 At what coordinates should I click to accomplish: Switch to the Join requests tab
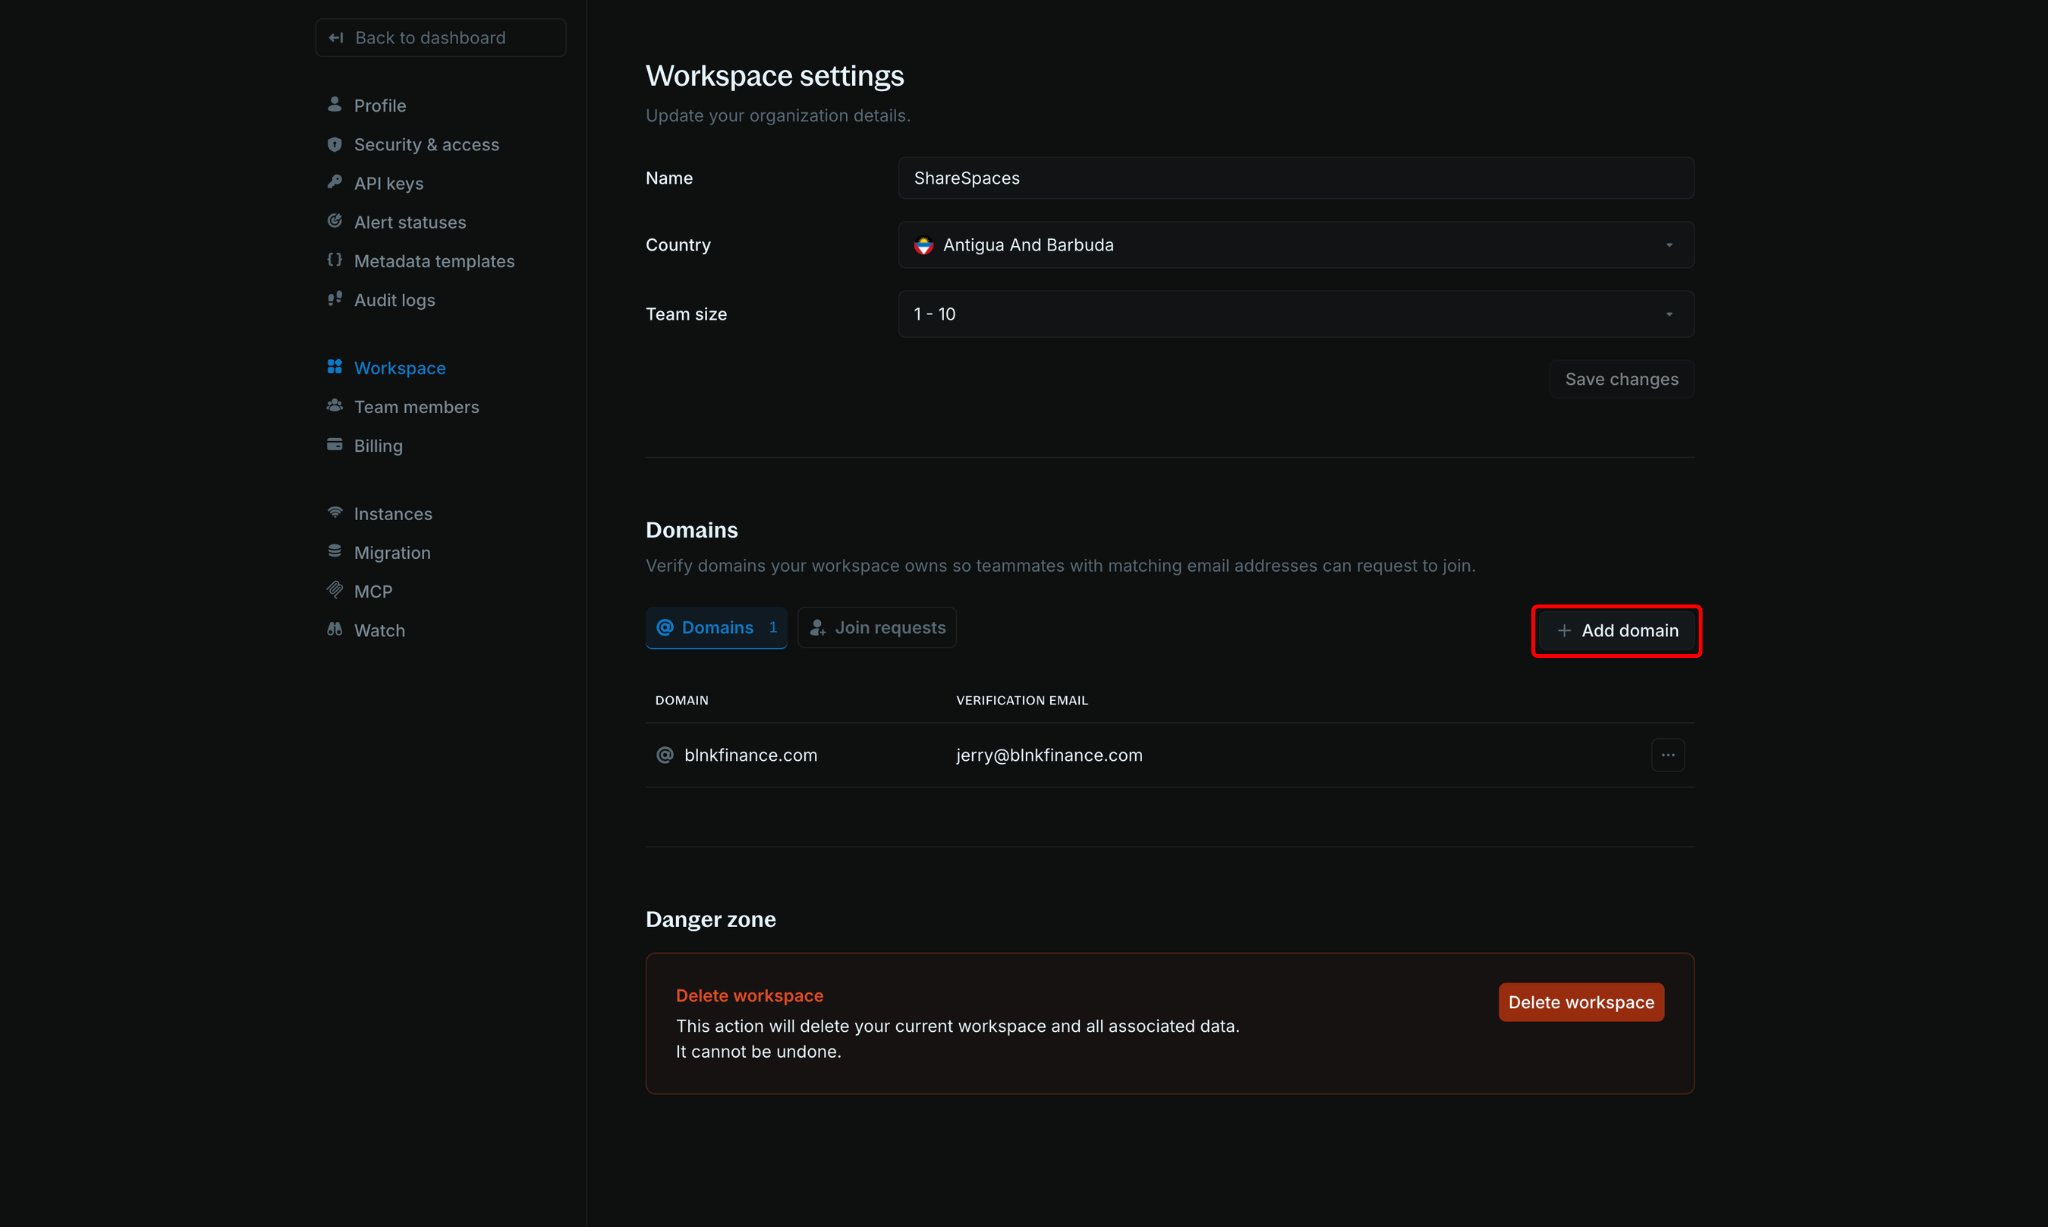coord(876,628)
